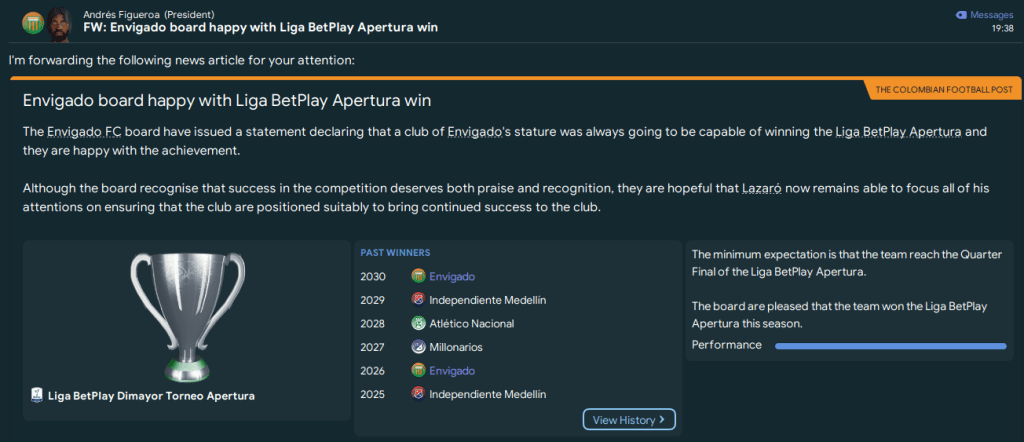Click Andrés Figueroa's portrait avatar
1024x442 pixels.
(61, 21)
